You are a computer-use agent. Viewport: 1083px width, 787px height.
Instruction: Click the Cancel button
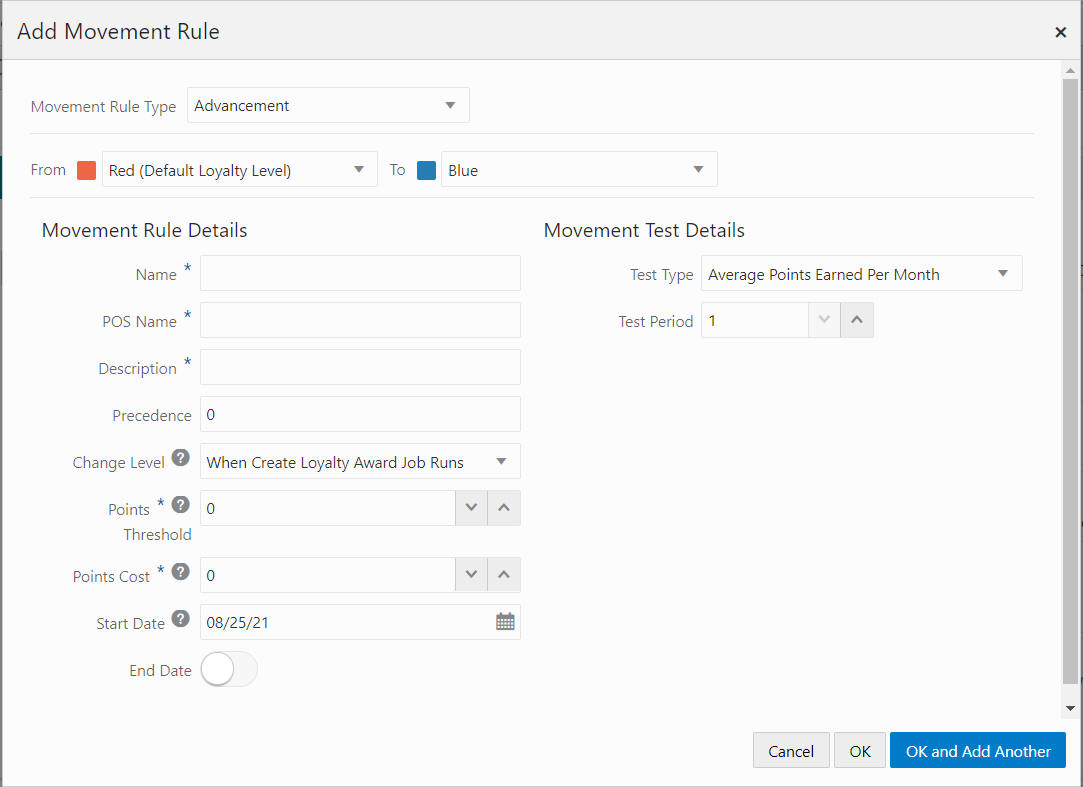(791, 750)
